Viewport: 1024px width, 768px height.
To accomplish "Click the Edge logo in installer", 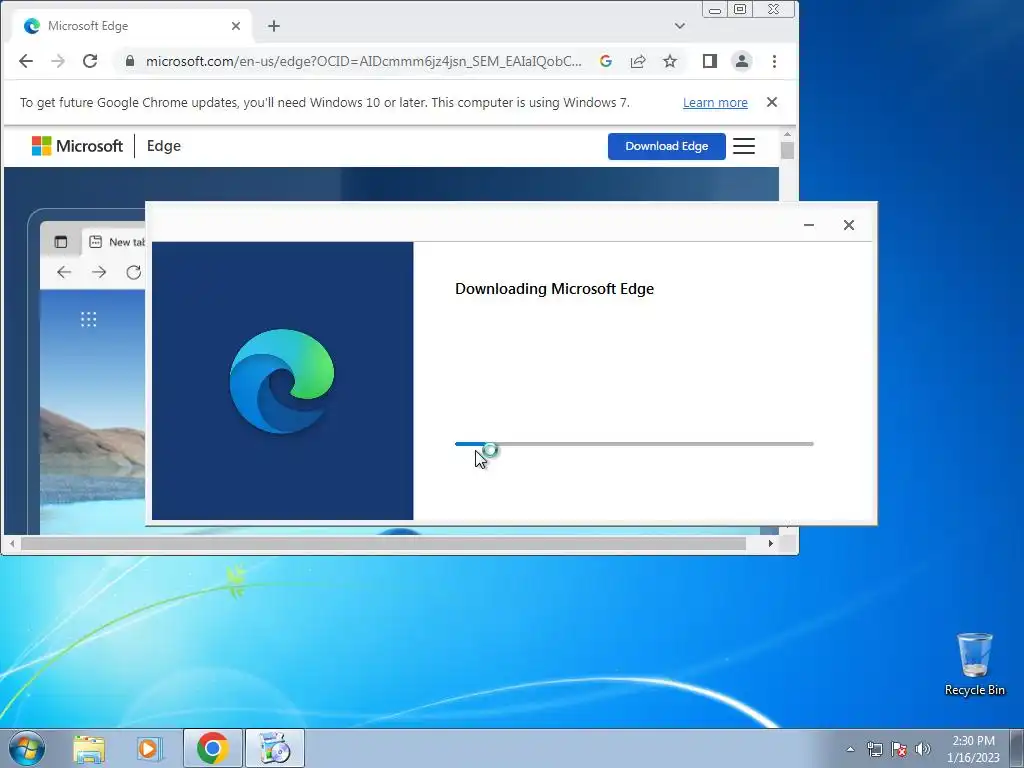I will (x=282, y=381).
